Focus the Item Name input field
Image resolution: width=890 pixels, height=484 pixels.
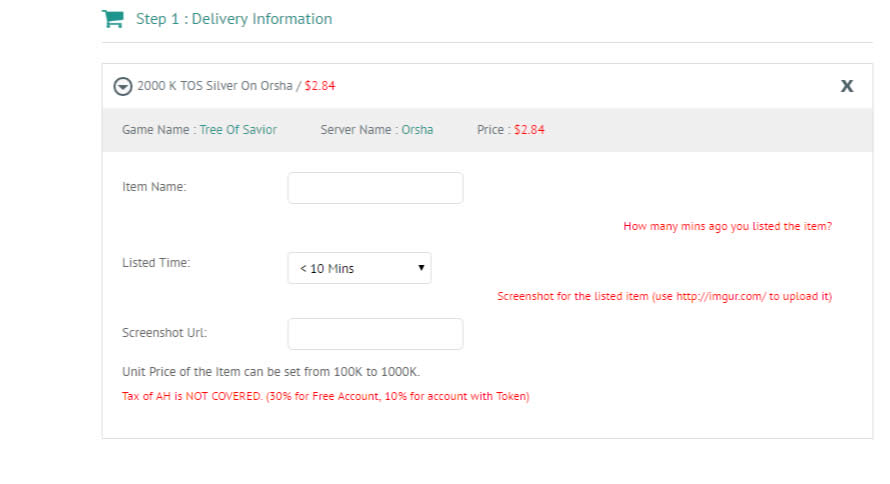375,188
